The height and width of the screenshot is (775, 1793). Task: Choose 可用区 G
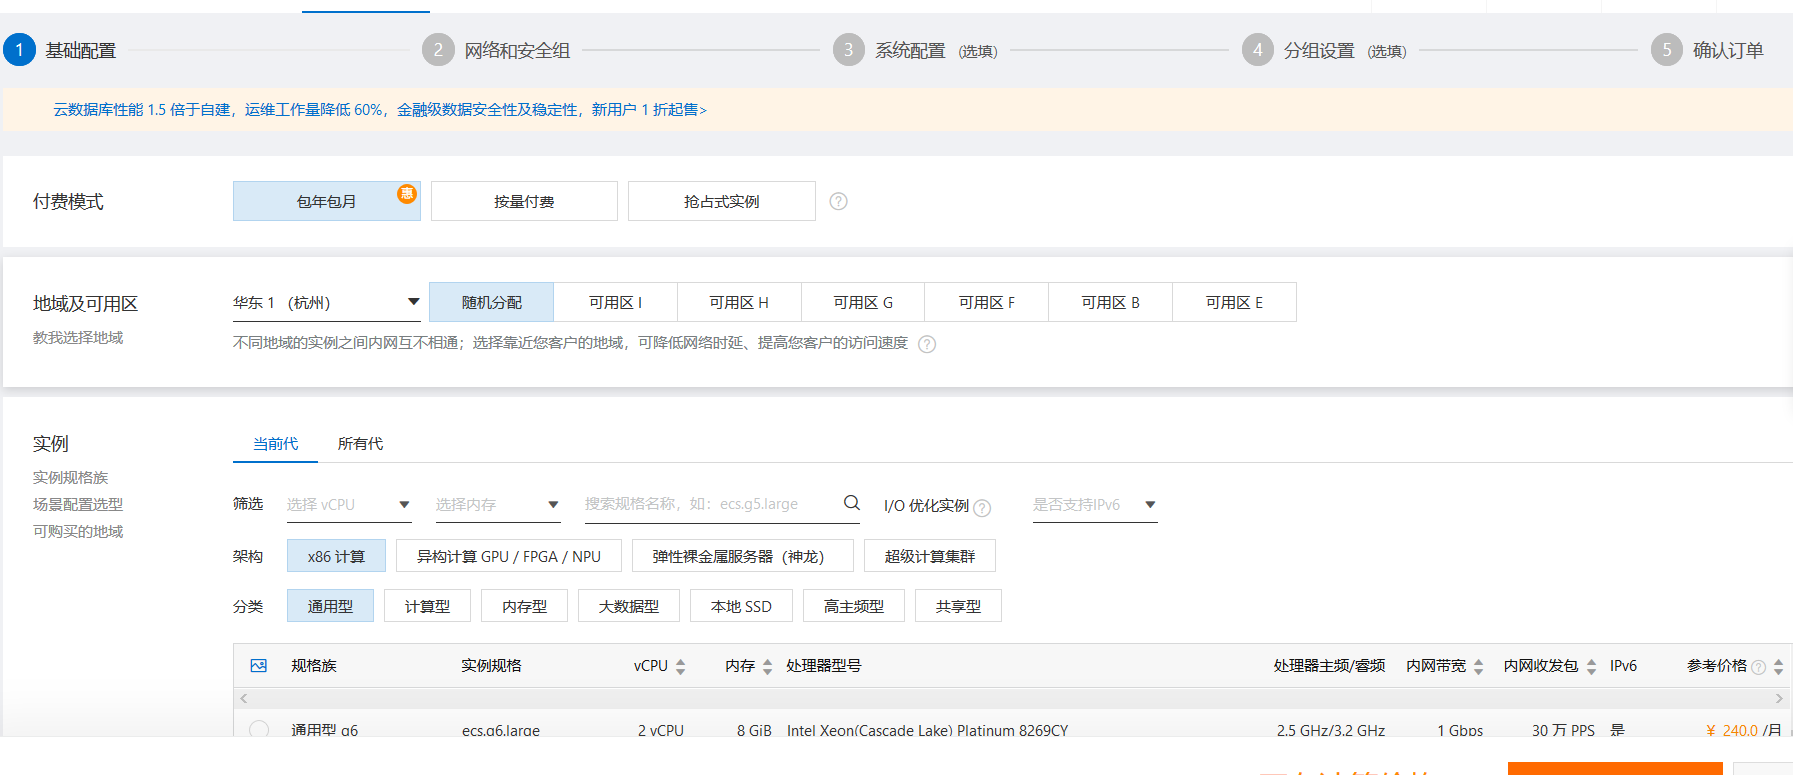[x=863, y=302]
